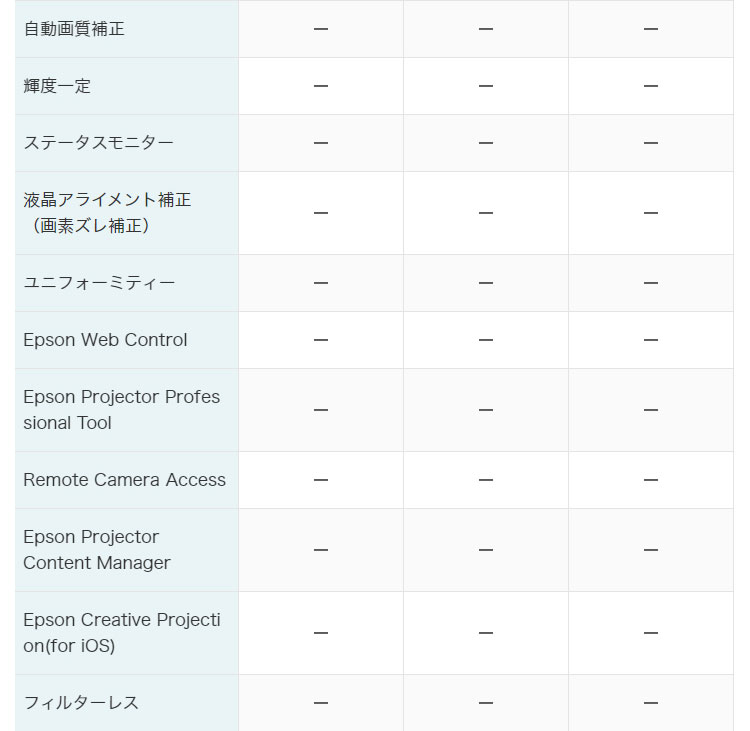
Task: Click the ユニフォーミティー row header
Action: 99,283
